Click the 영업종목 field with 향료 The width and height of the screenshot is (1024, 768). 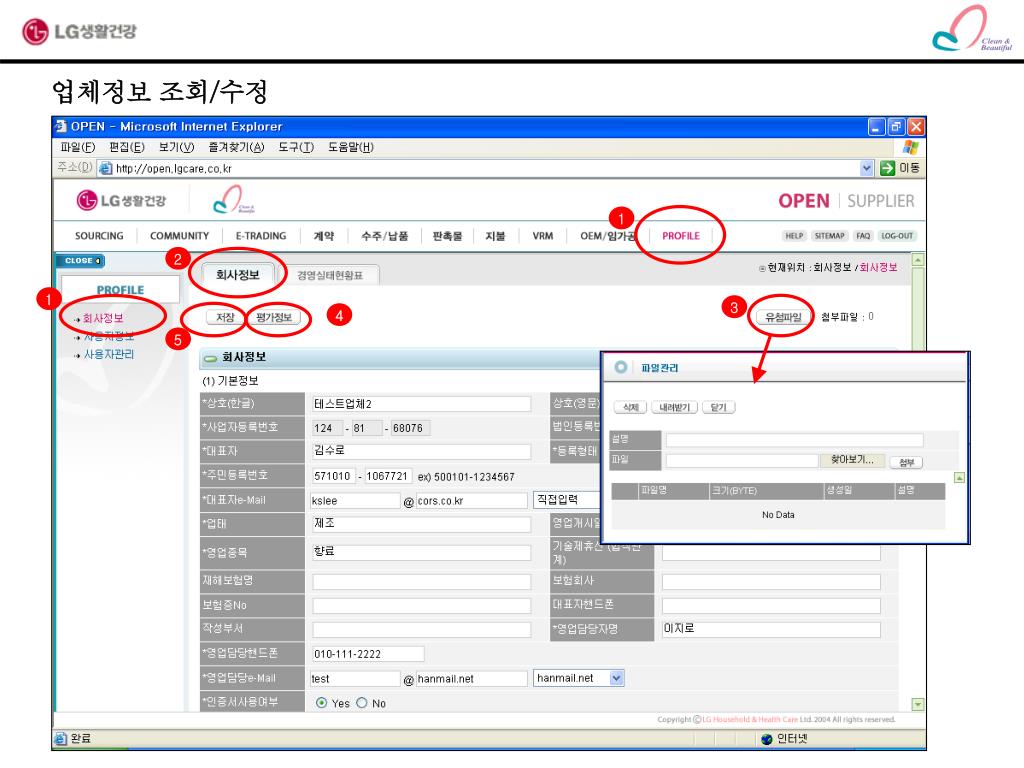(x=421, y=552)
